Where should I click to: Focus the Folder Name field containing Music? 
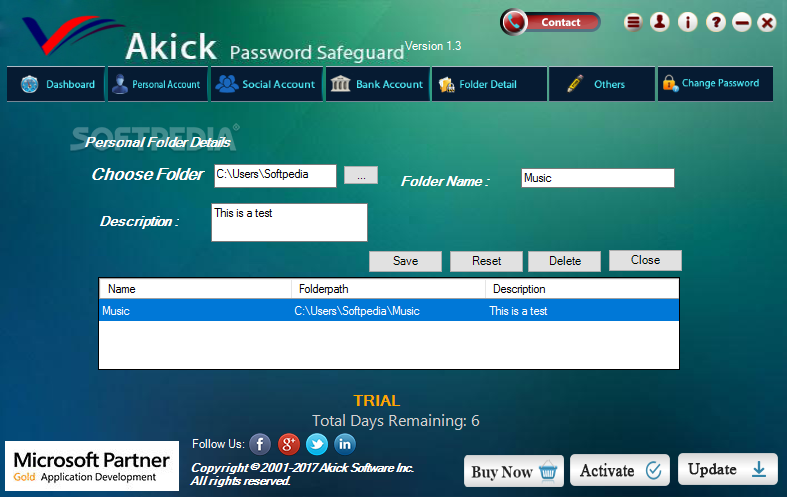(x=598, y=178)
